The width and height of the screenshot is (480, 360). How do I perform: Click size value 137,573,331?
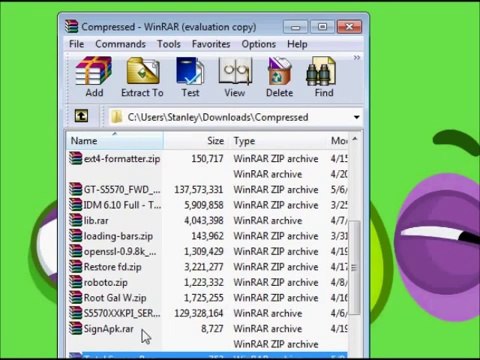[x=199, y=190]
